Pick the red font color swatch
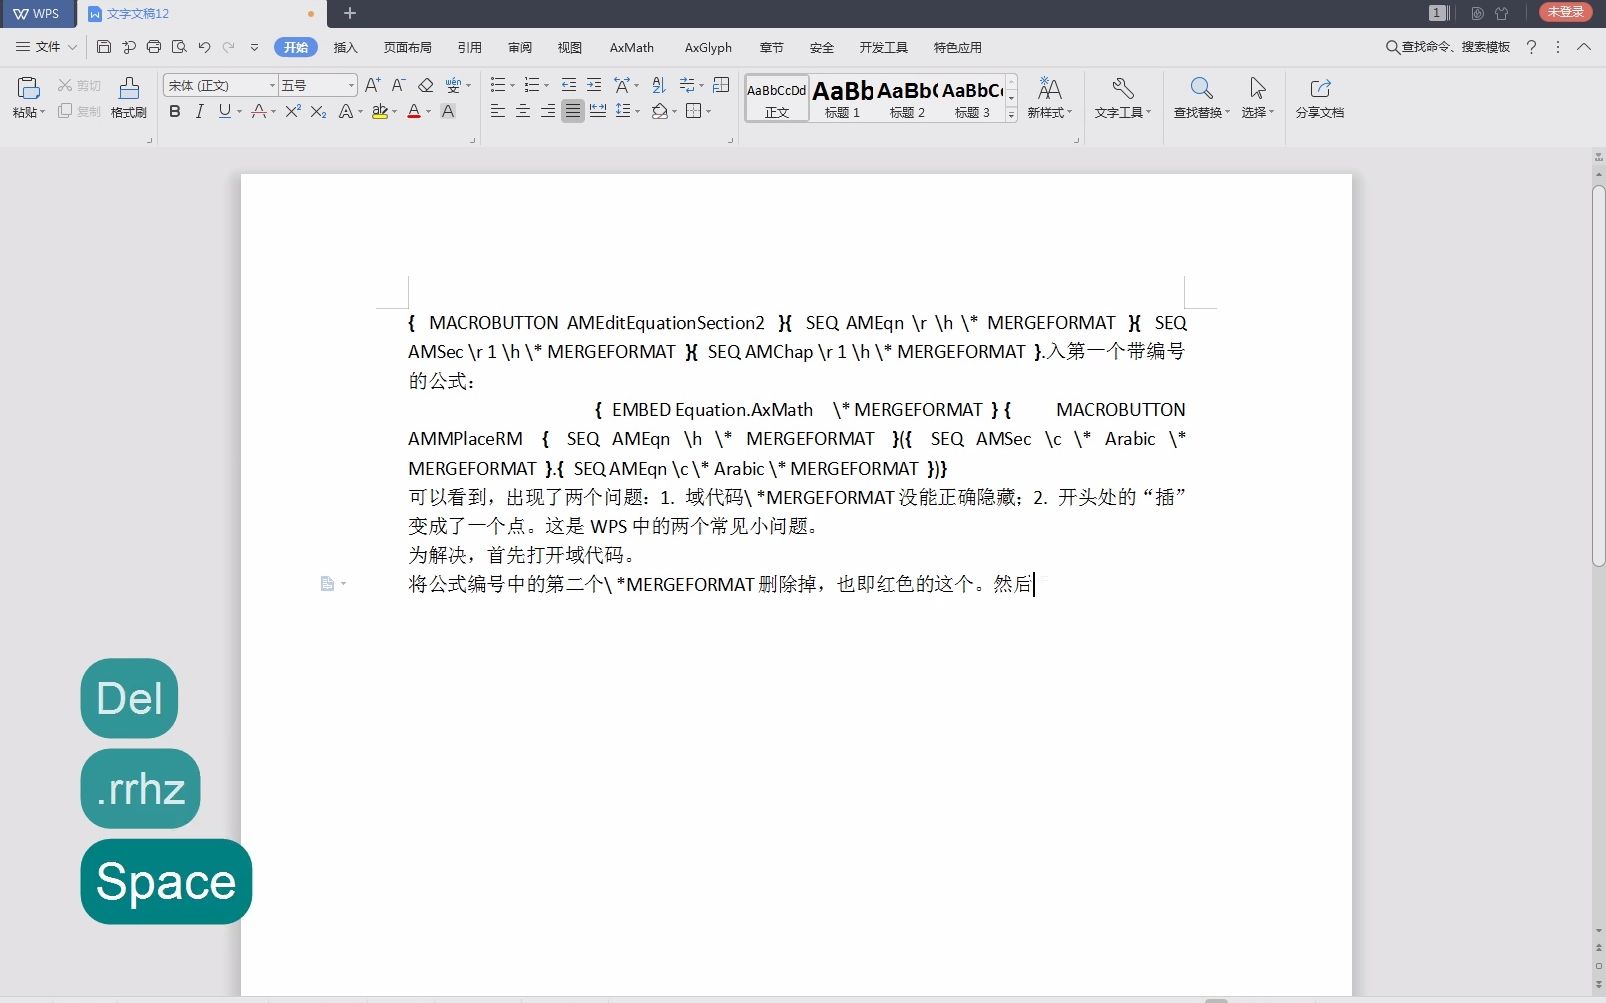Image resolution: width=1606 pixels, height=1003 pixels. pos(413,112)
